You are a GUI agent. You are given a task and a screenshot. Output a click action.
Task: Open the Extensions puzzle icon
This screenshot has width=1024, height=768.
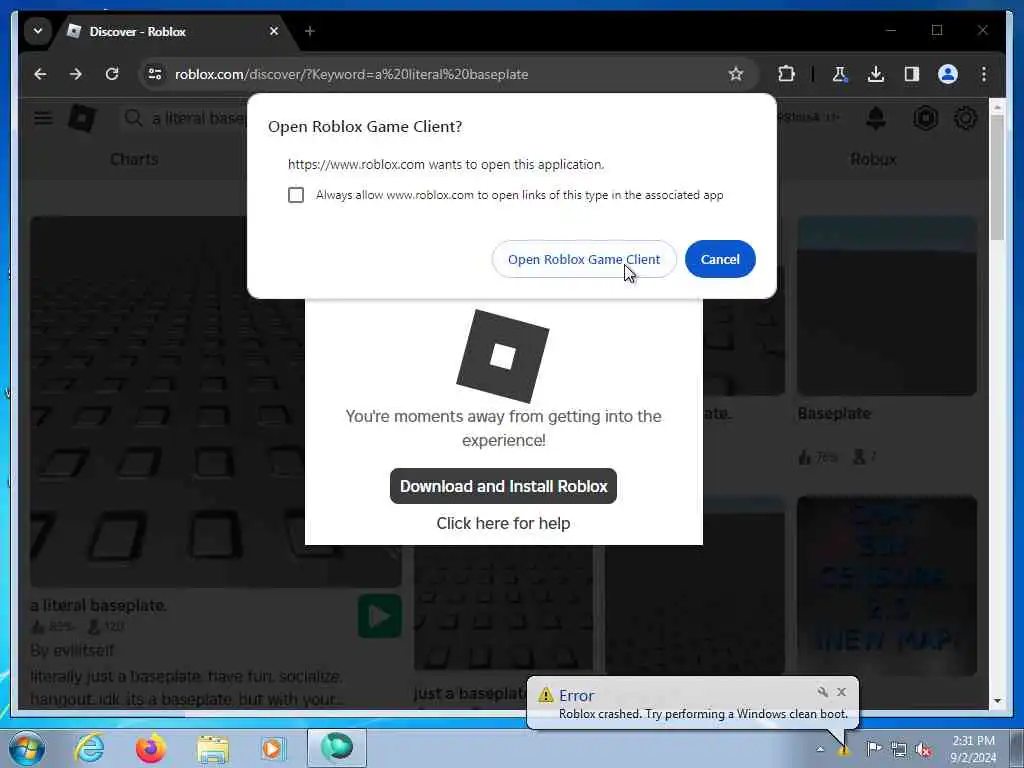787,74
